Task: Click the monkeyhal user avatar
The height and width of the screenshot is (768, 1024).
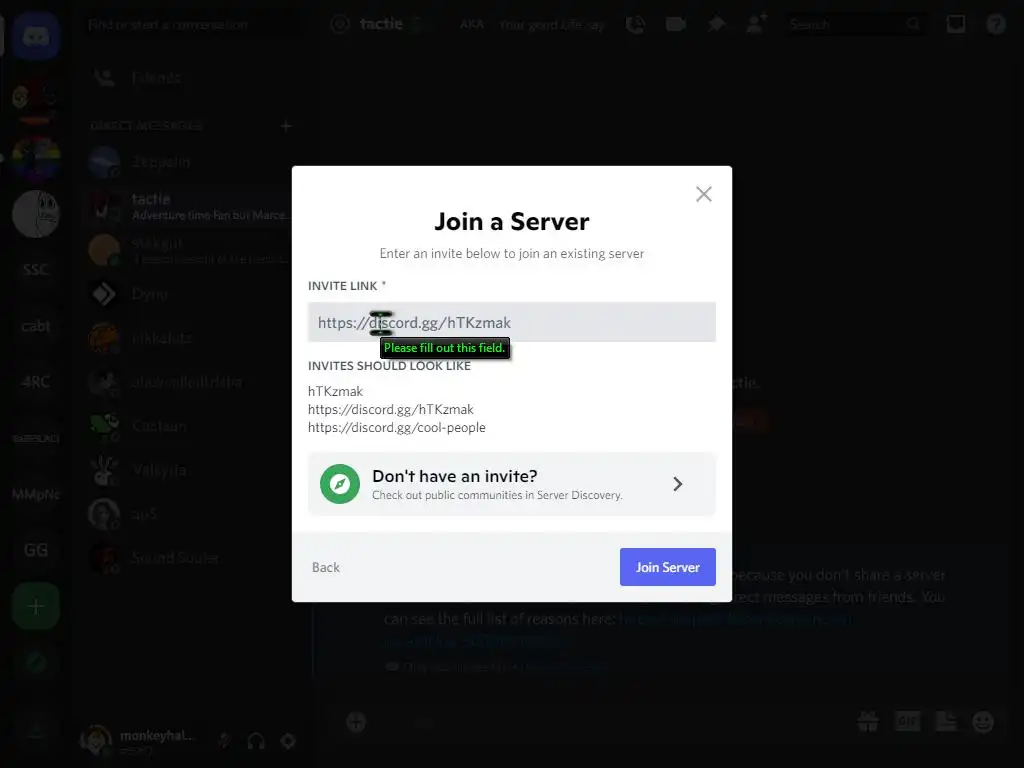Action: point(96,740)
